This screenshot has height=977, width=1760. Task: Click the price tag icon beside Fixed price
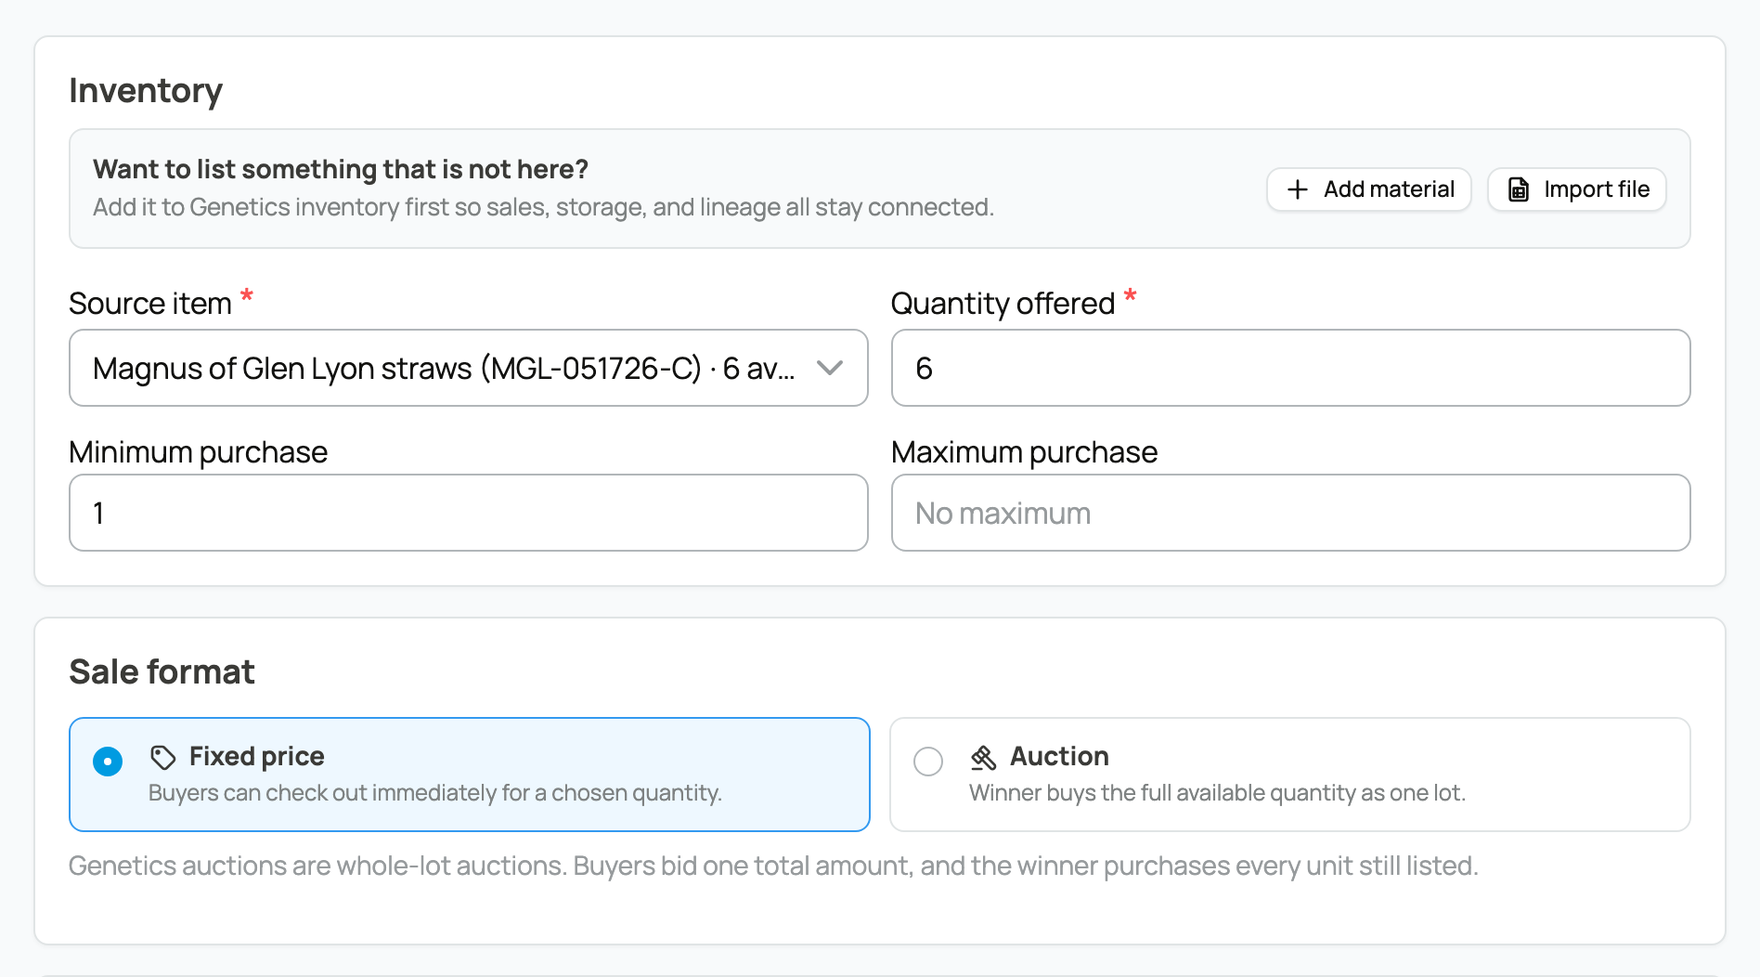pos(163,757)
